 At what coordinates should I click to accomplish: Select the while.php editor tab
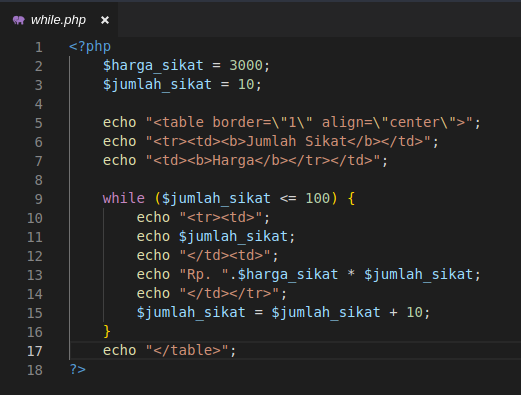[x=59, y=20]
